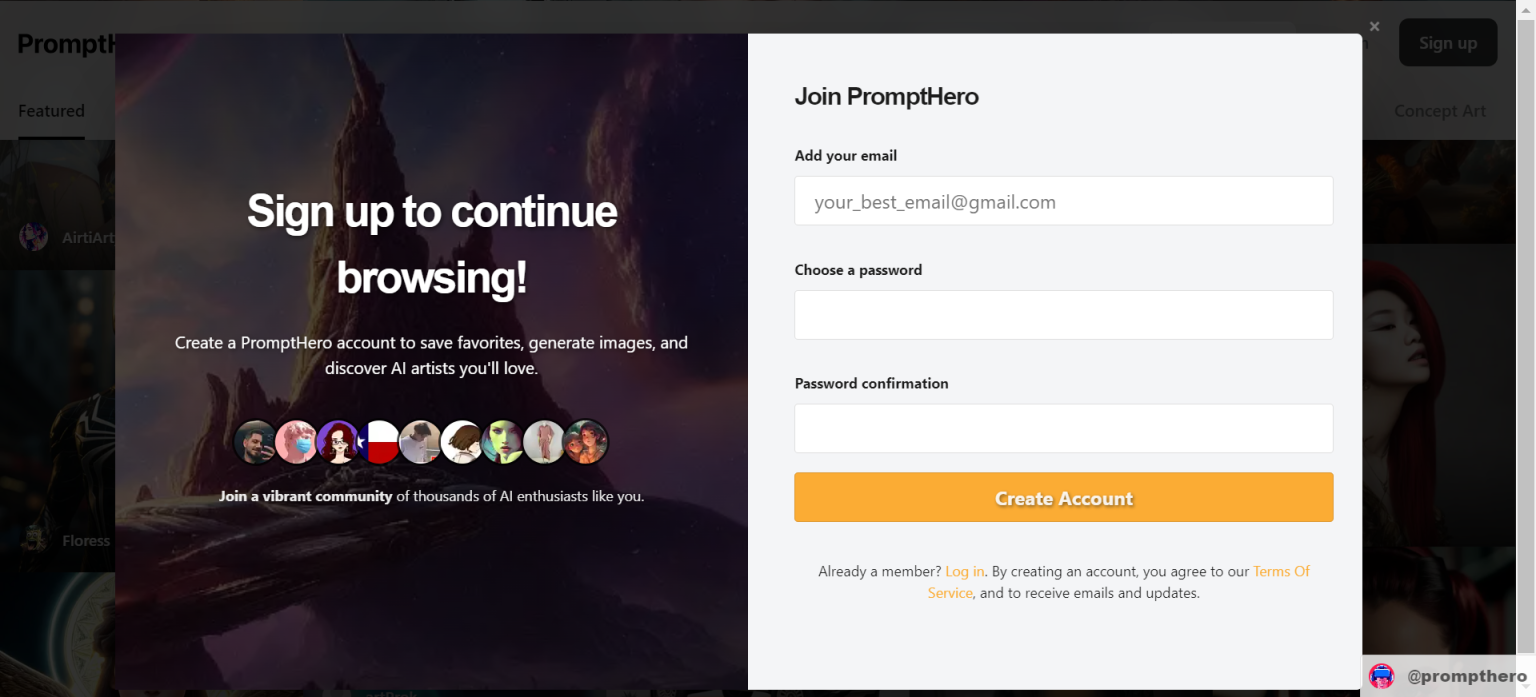Image resolution: width=1536 pixels, height=697 pixels.
Task: Dismiss the signup modal with the X
Action: 1374,26
